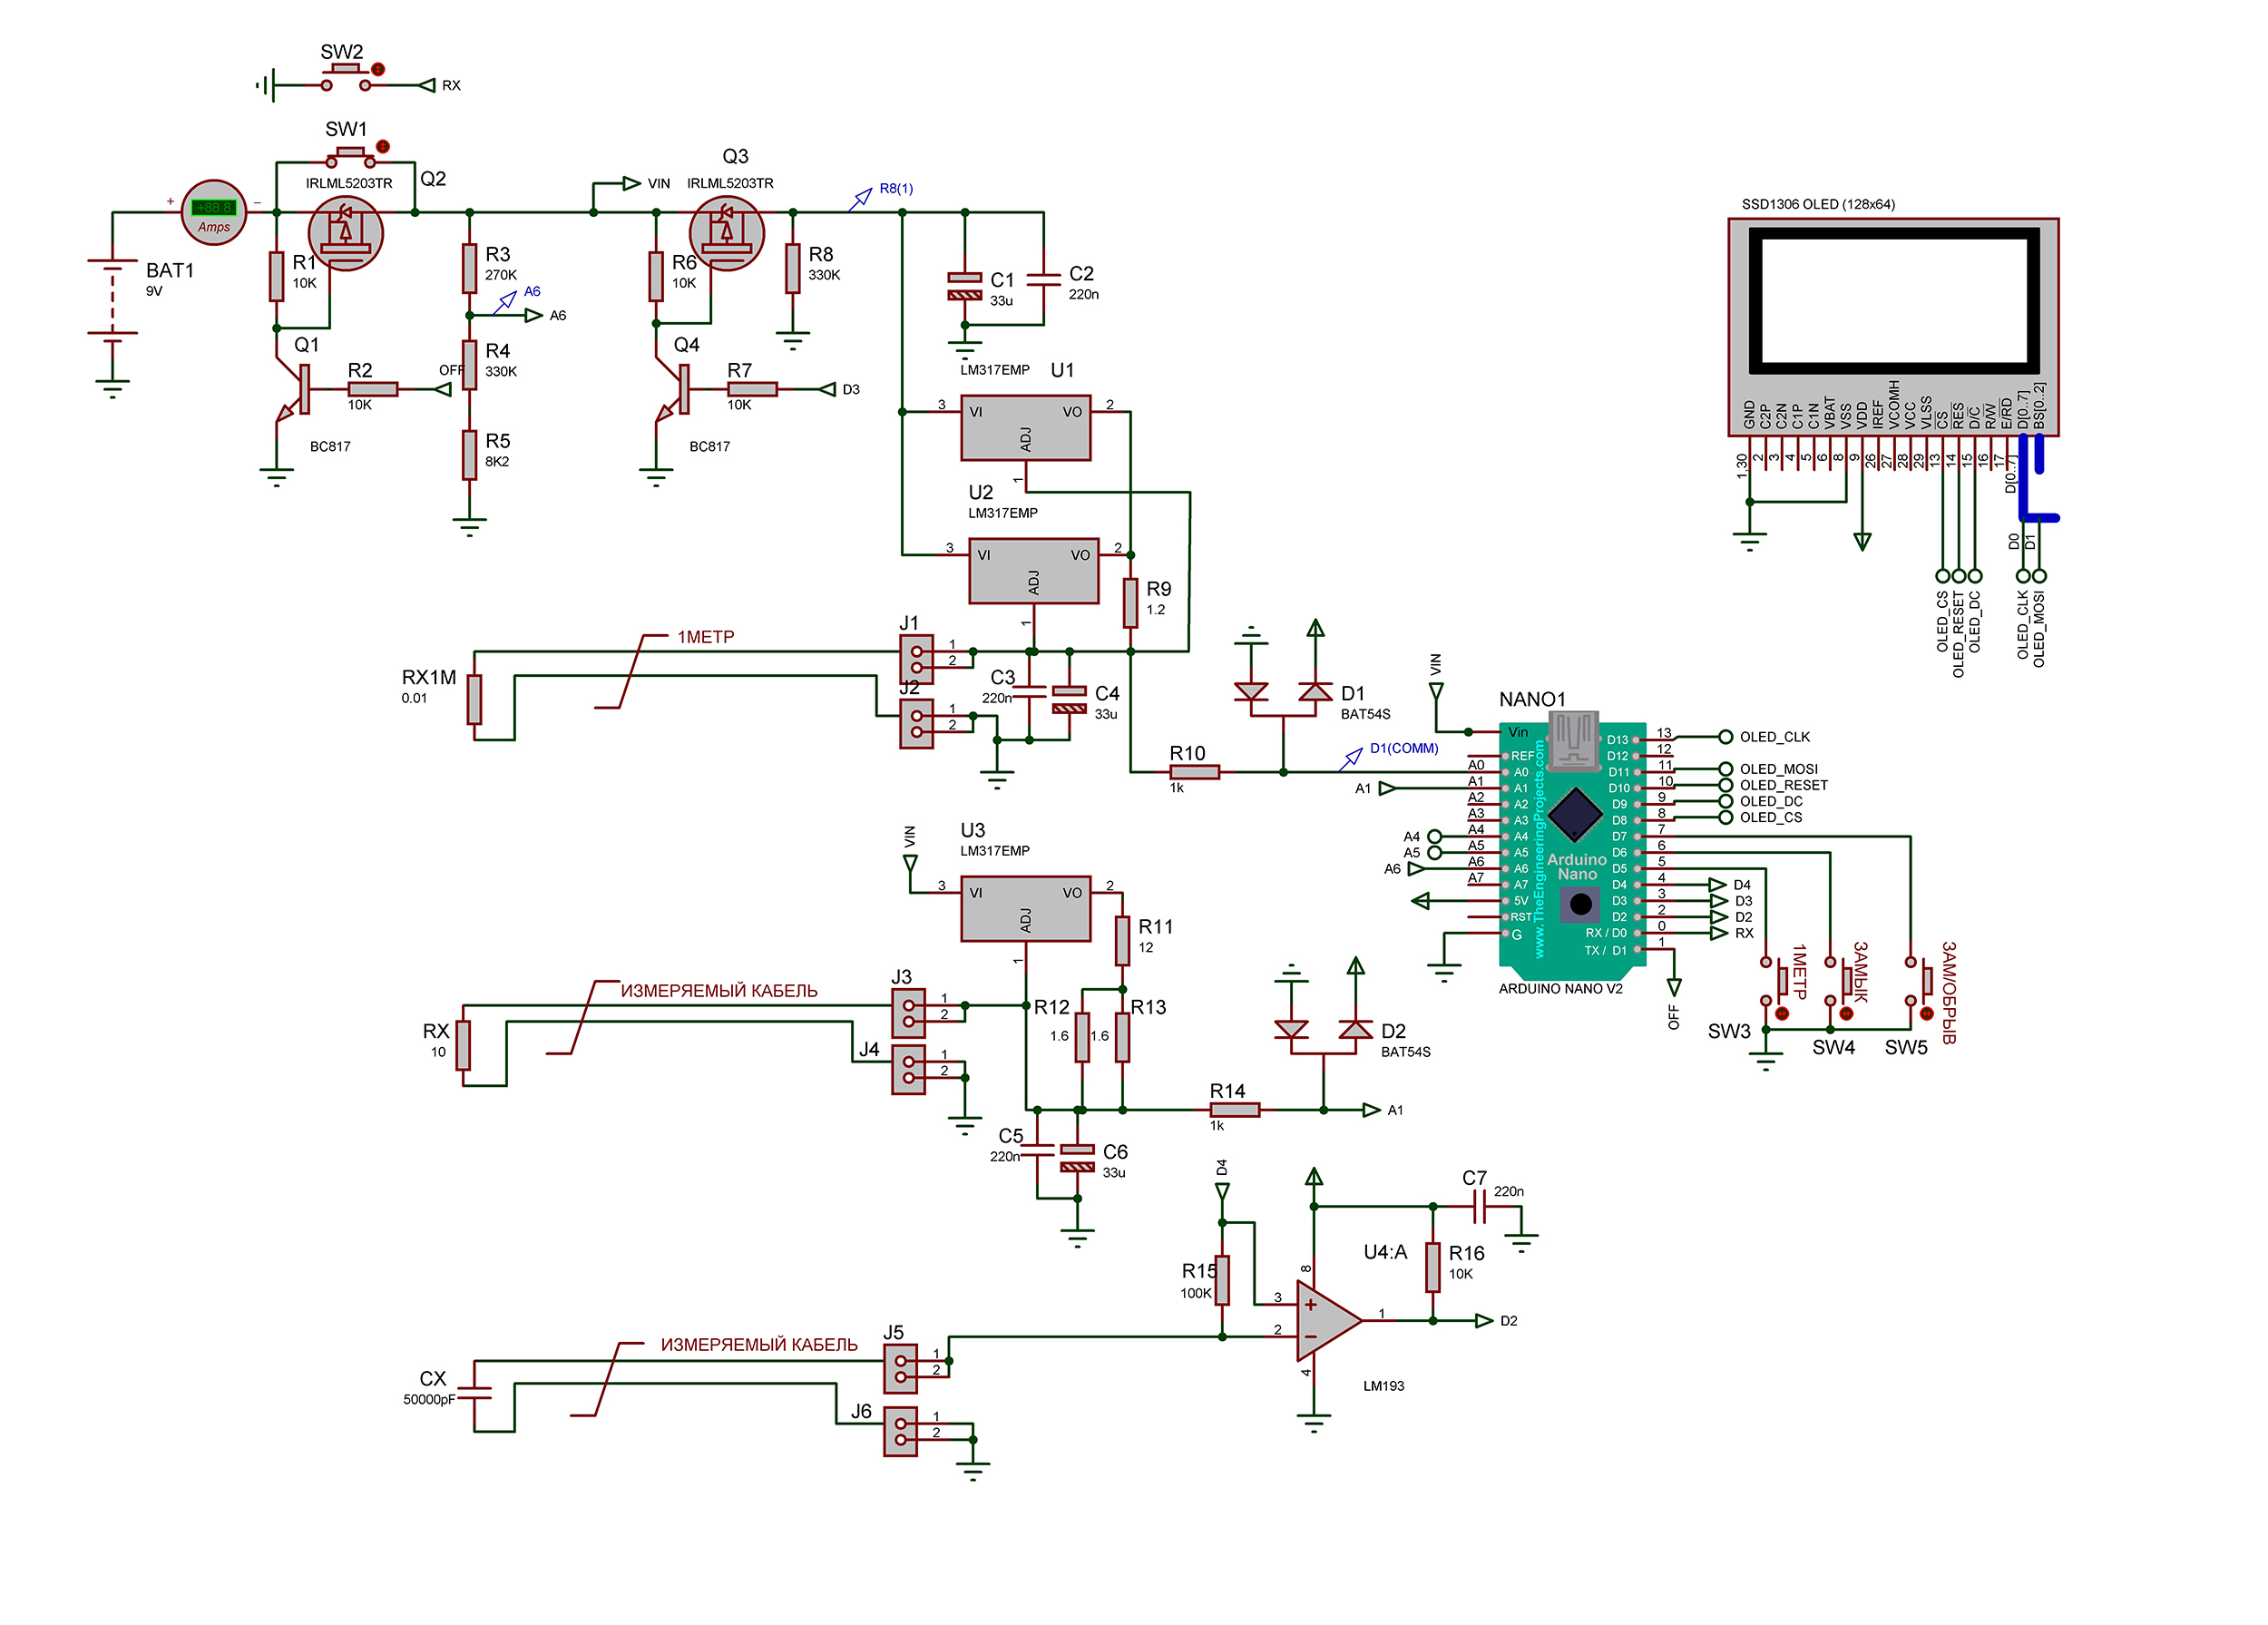This screenshot has width=2268, height=1625.
Task: Click the CX 50000pF capacitor
Action: tap(474, 1393)
